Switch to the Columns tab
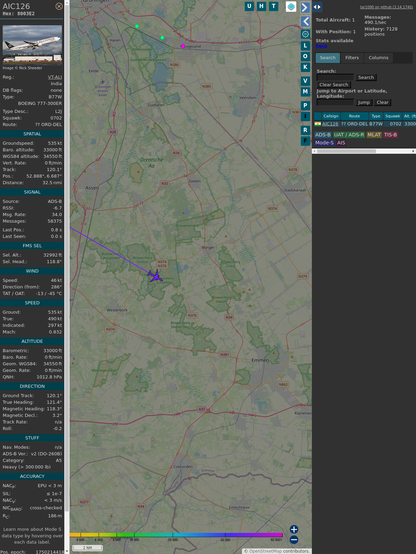This screenshot has width=416, height=554. (x=378, y=58)
